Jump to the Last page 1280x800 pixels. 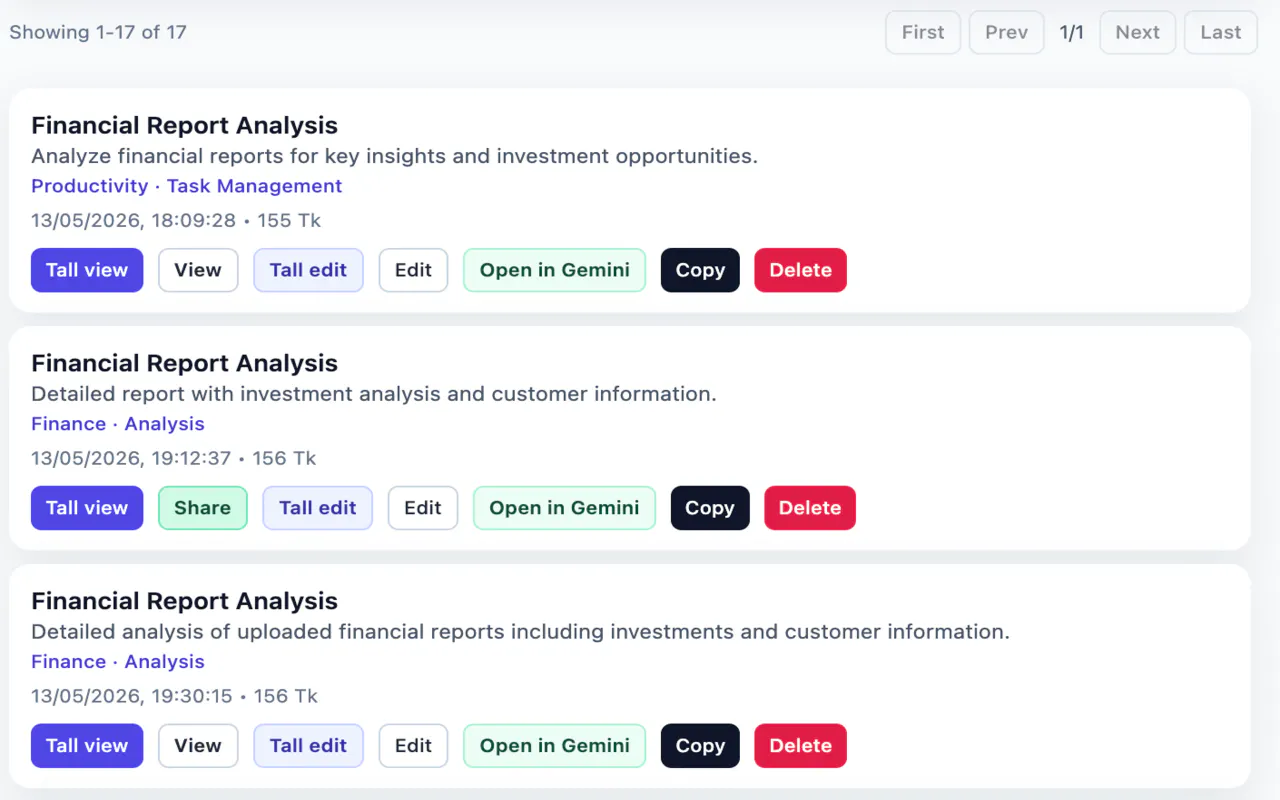(1221, 32)
